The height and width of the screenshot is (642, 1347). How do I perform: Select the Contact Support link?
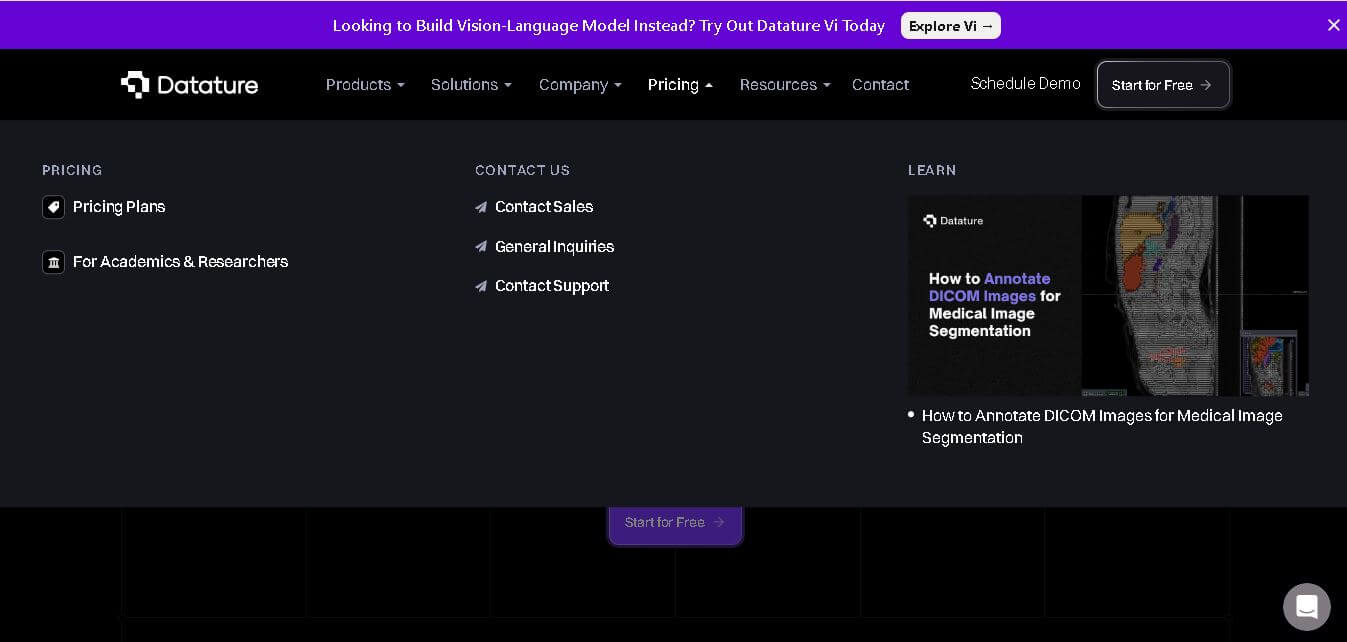click(552, 286)
